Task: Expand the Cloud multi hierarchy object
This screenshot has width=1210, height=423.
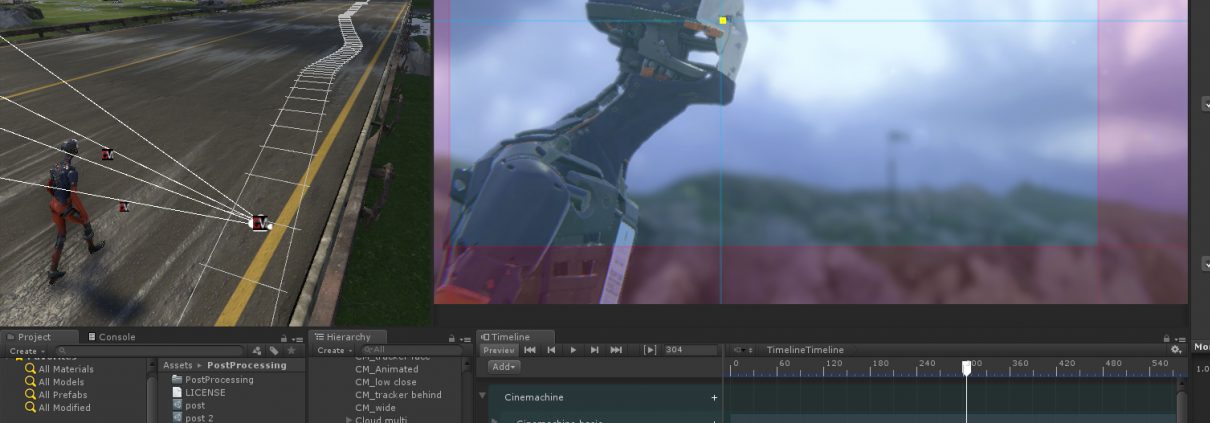Action: click(x=349, y=420)
